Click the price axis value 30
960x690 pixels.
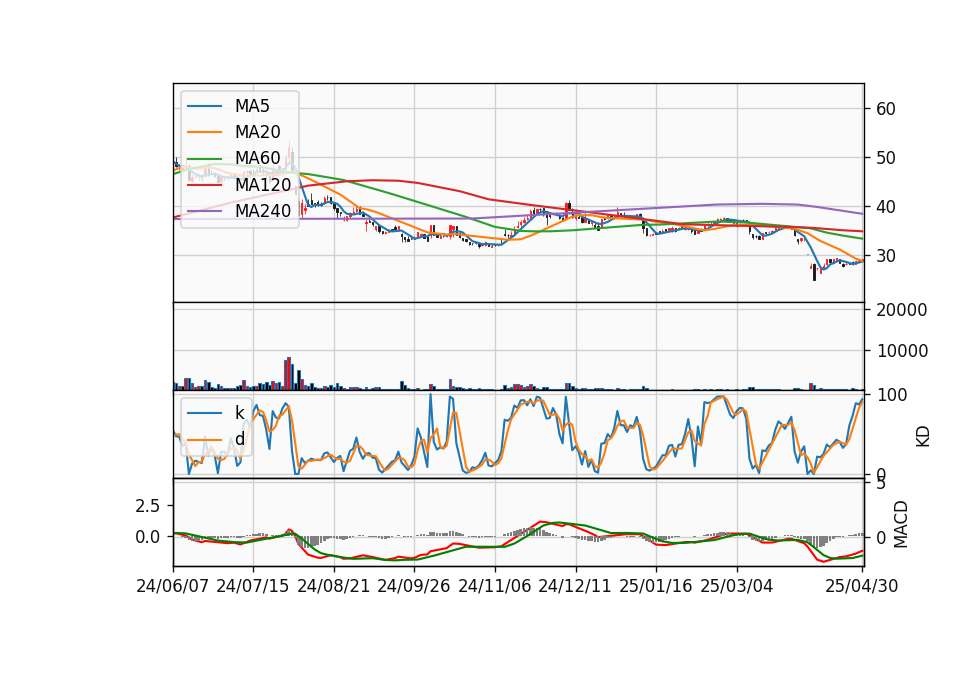[886, 256]
